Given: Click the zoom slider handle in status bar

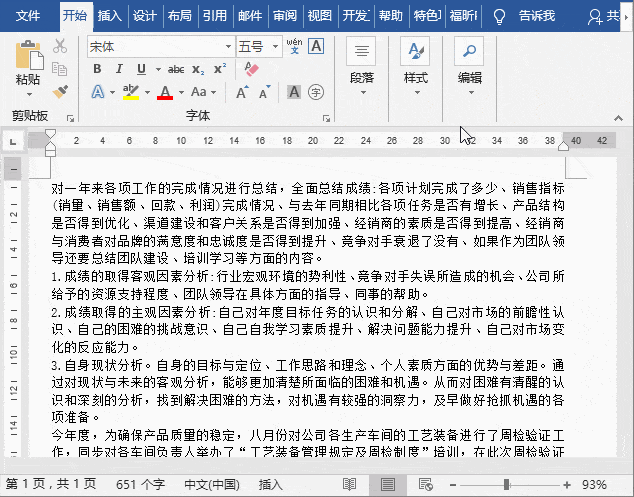Looking at the screenshot, I should tap(506, 484).
